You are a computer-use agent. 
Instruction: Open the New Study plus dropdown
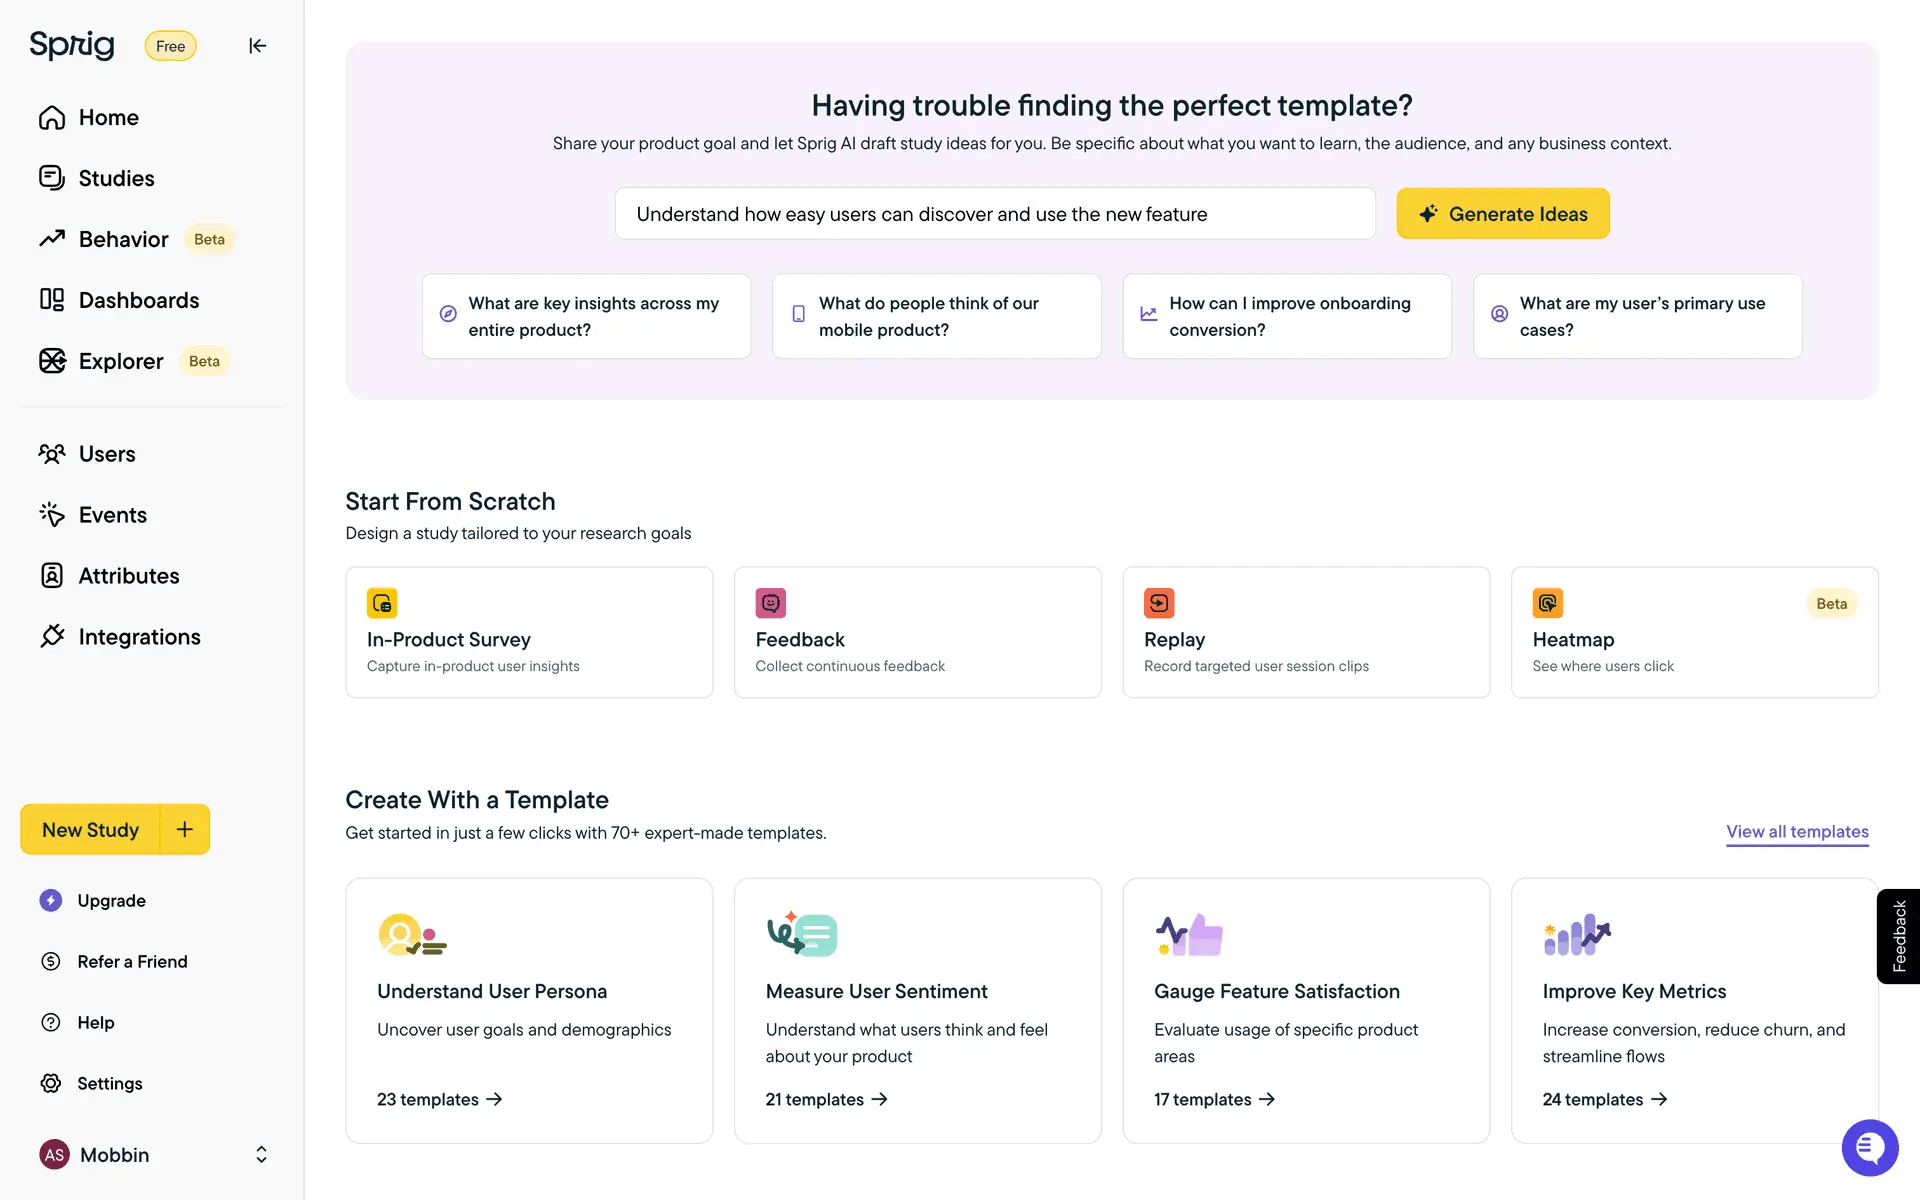[185, 829]
